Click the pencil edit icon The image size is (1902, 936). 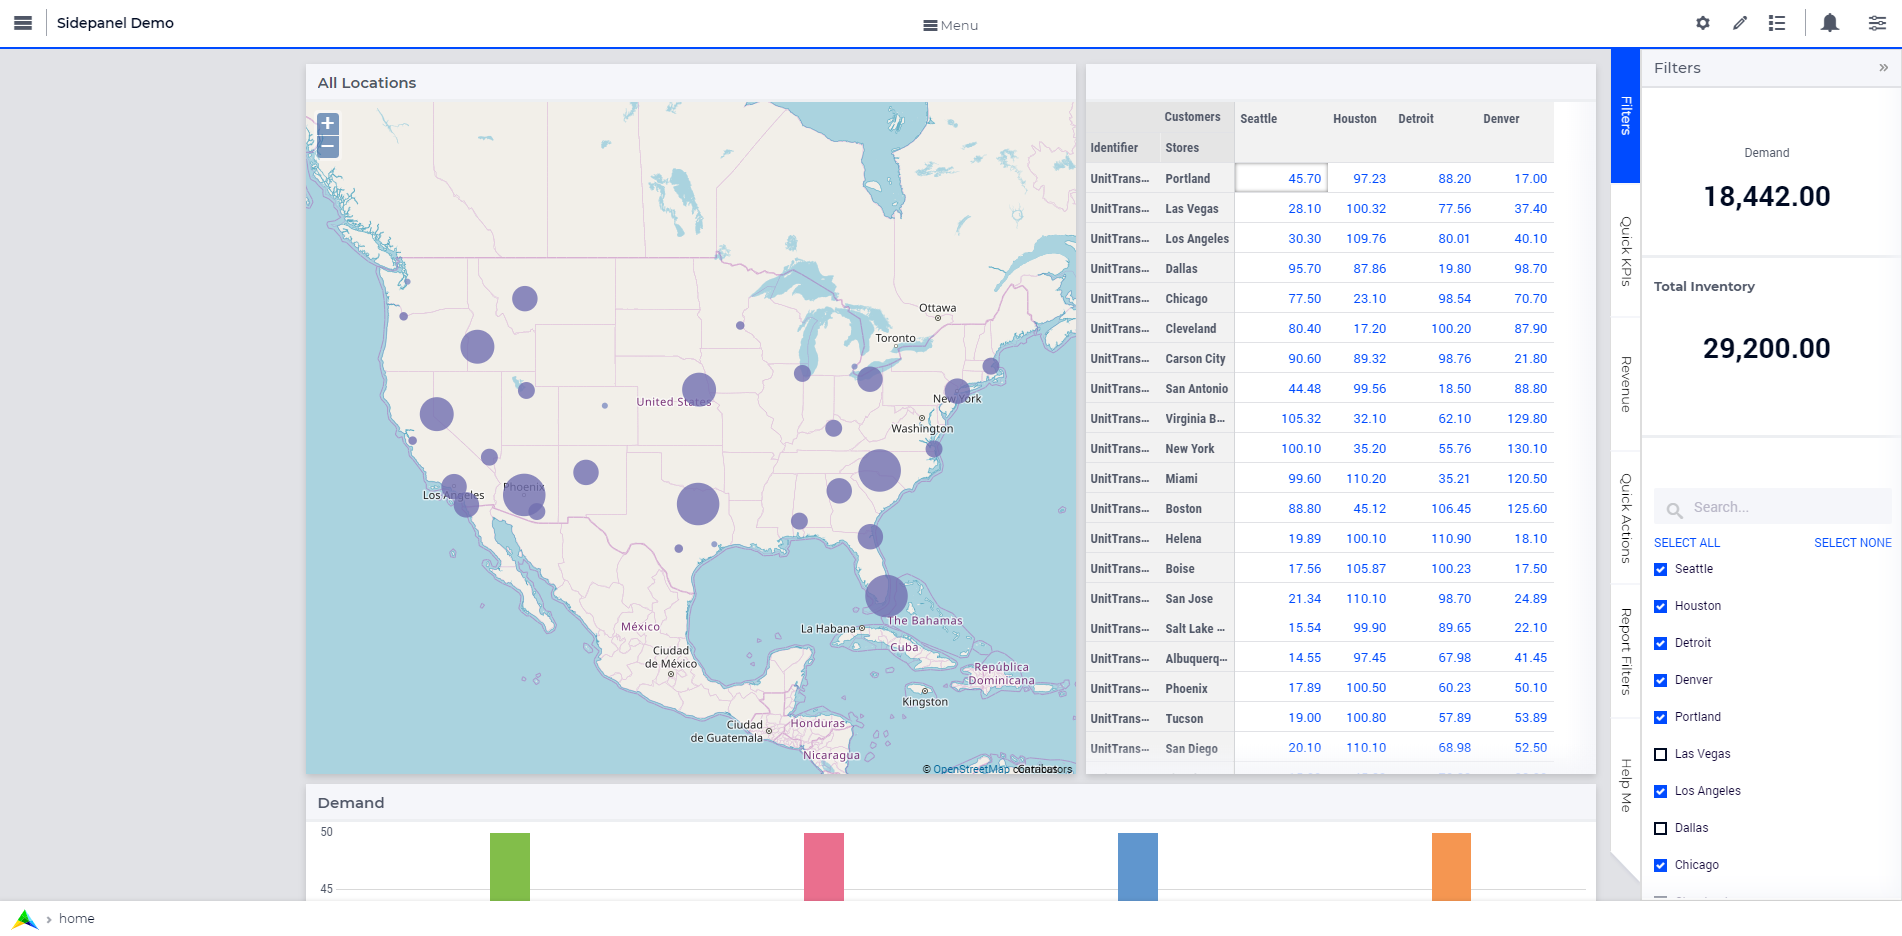1740,23
